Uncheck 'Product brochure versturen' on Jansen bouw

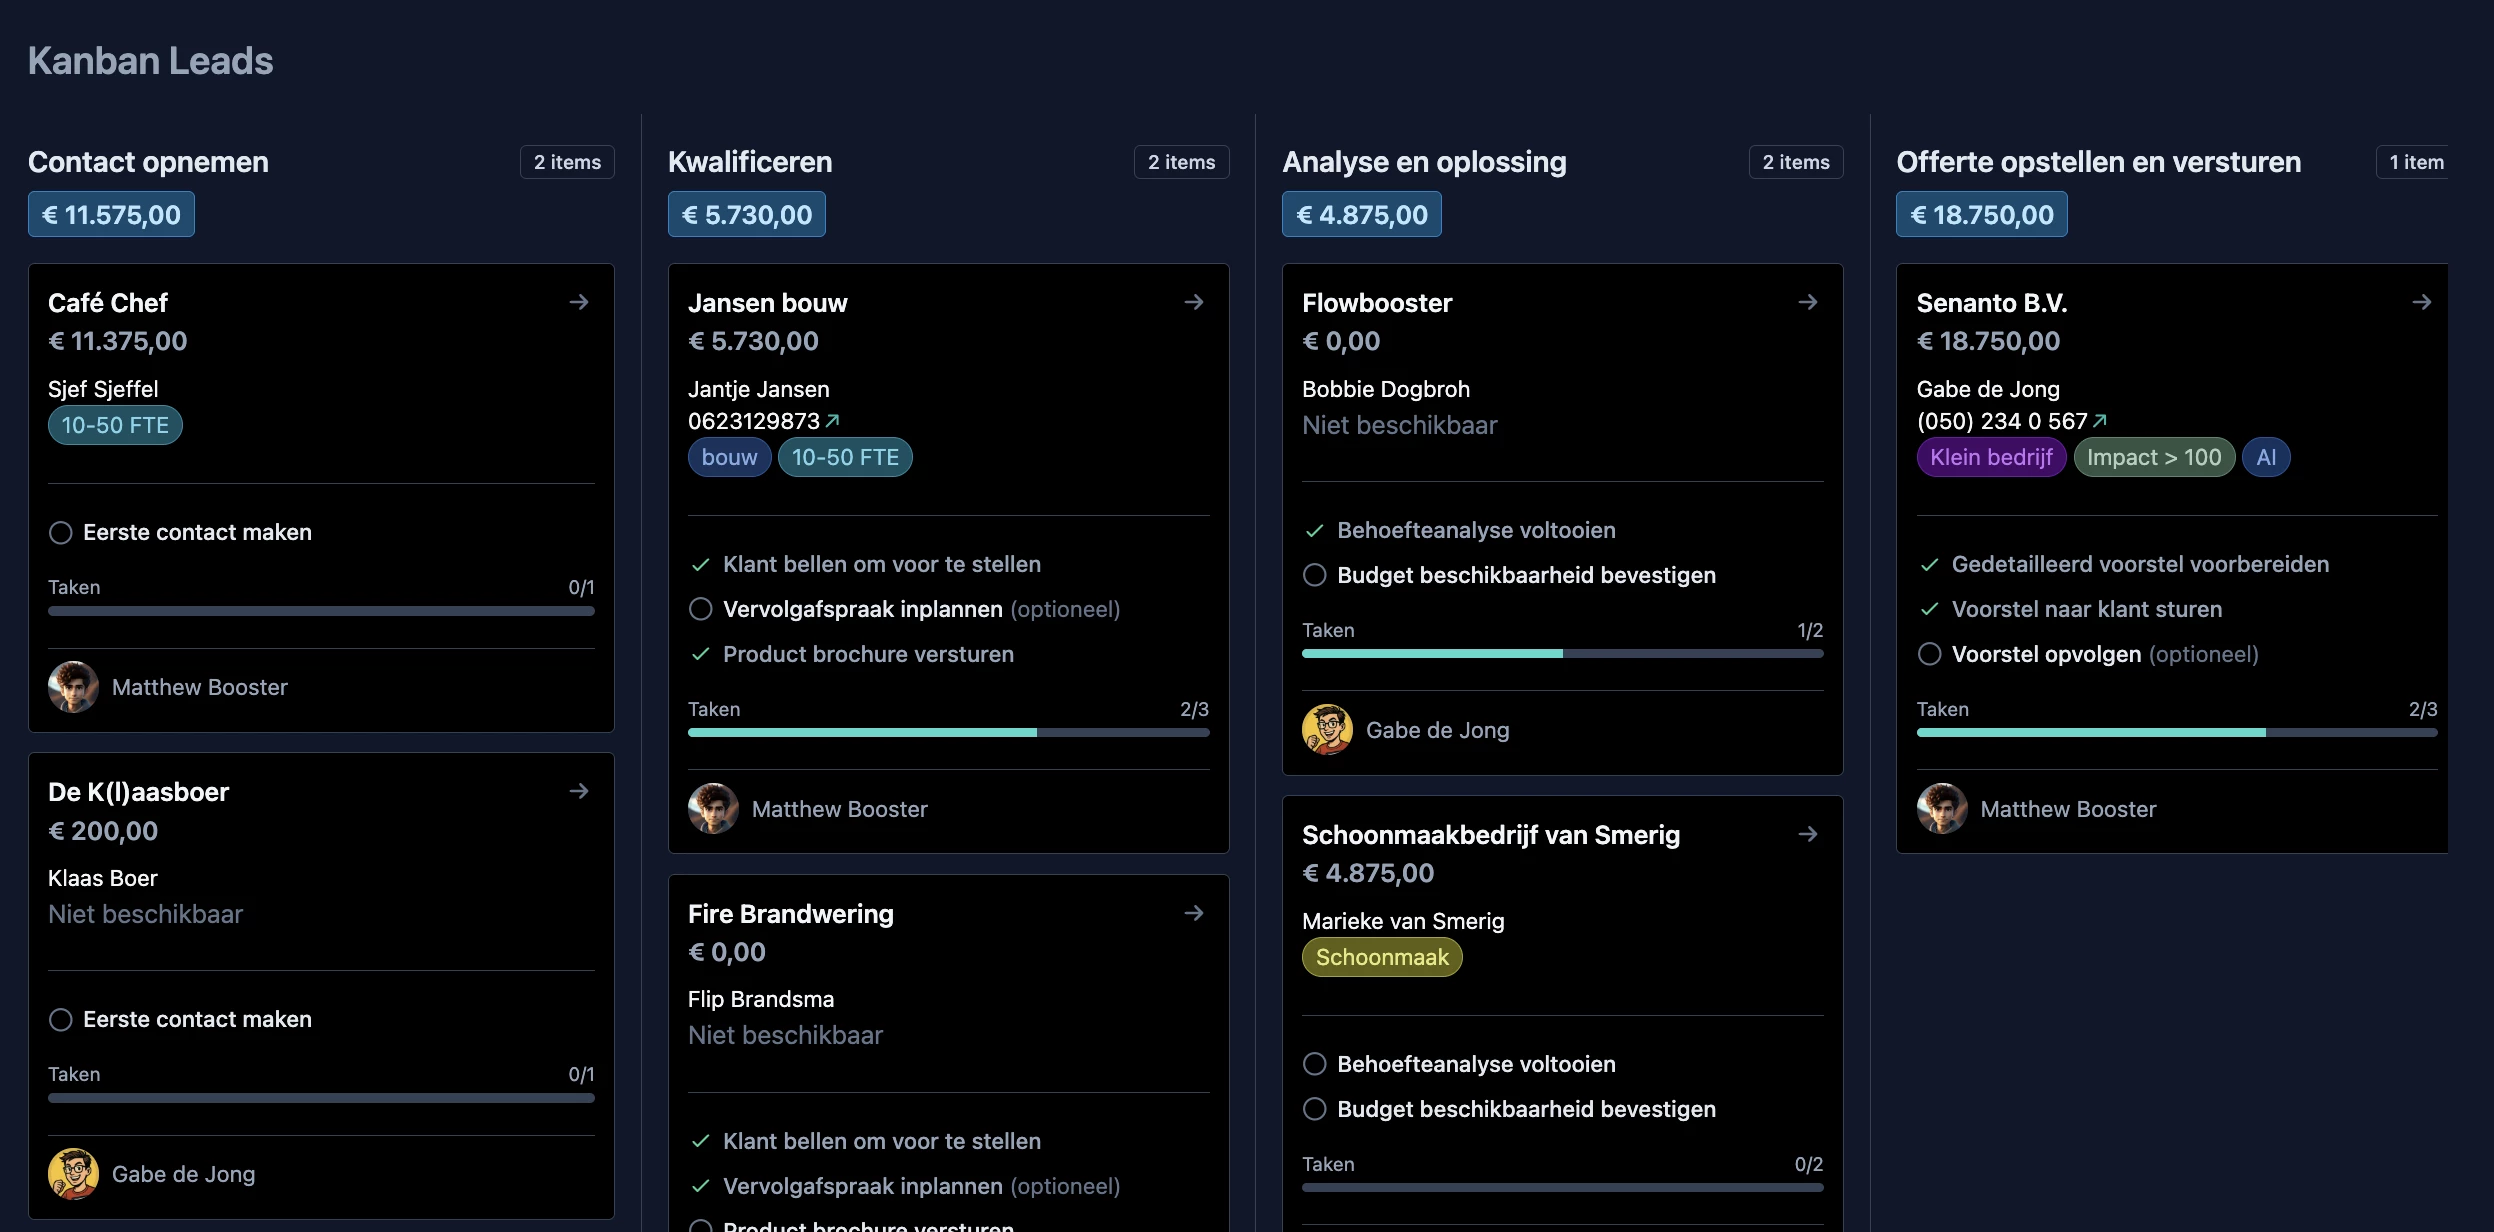click(701, 654)
